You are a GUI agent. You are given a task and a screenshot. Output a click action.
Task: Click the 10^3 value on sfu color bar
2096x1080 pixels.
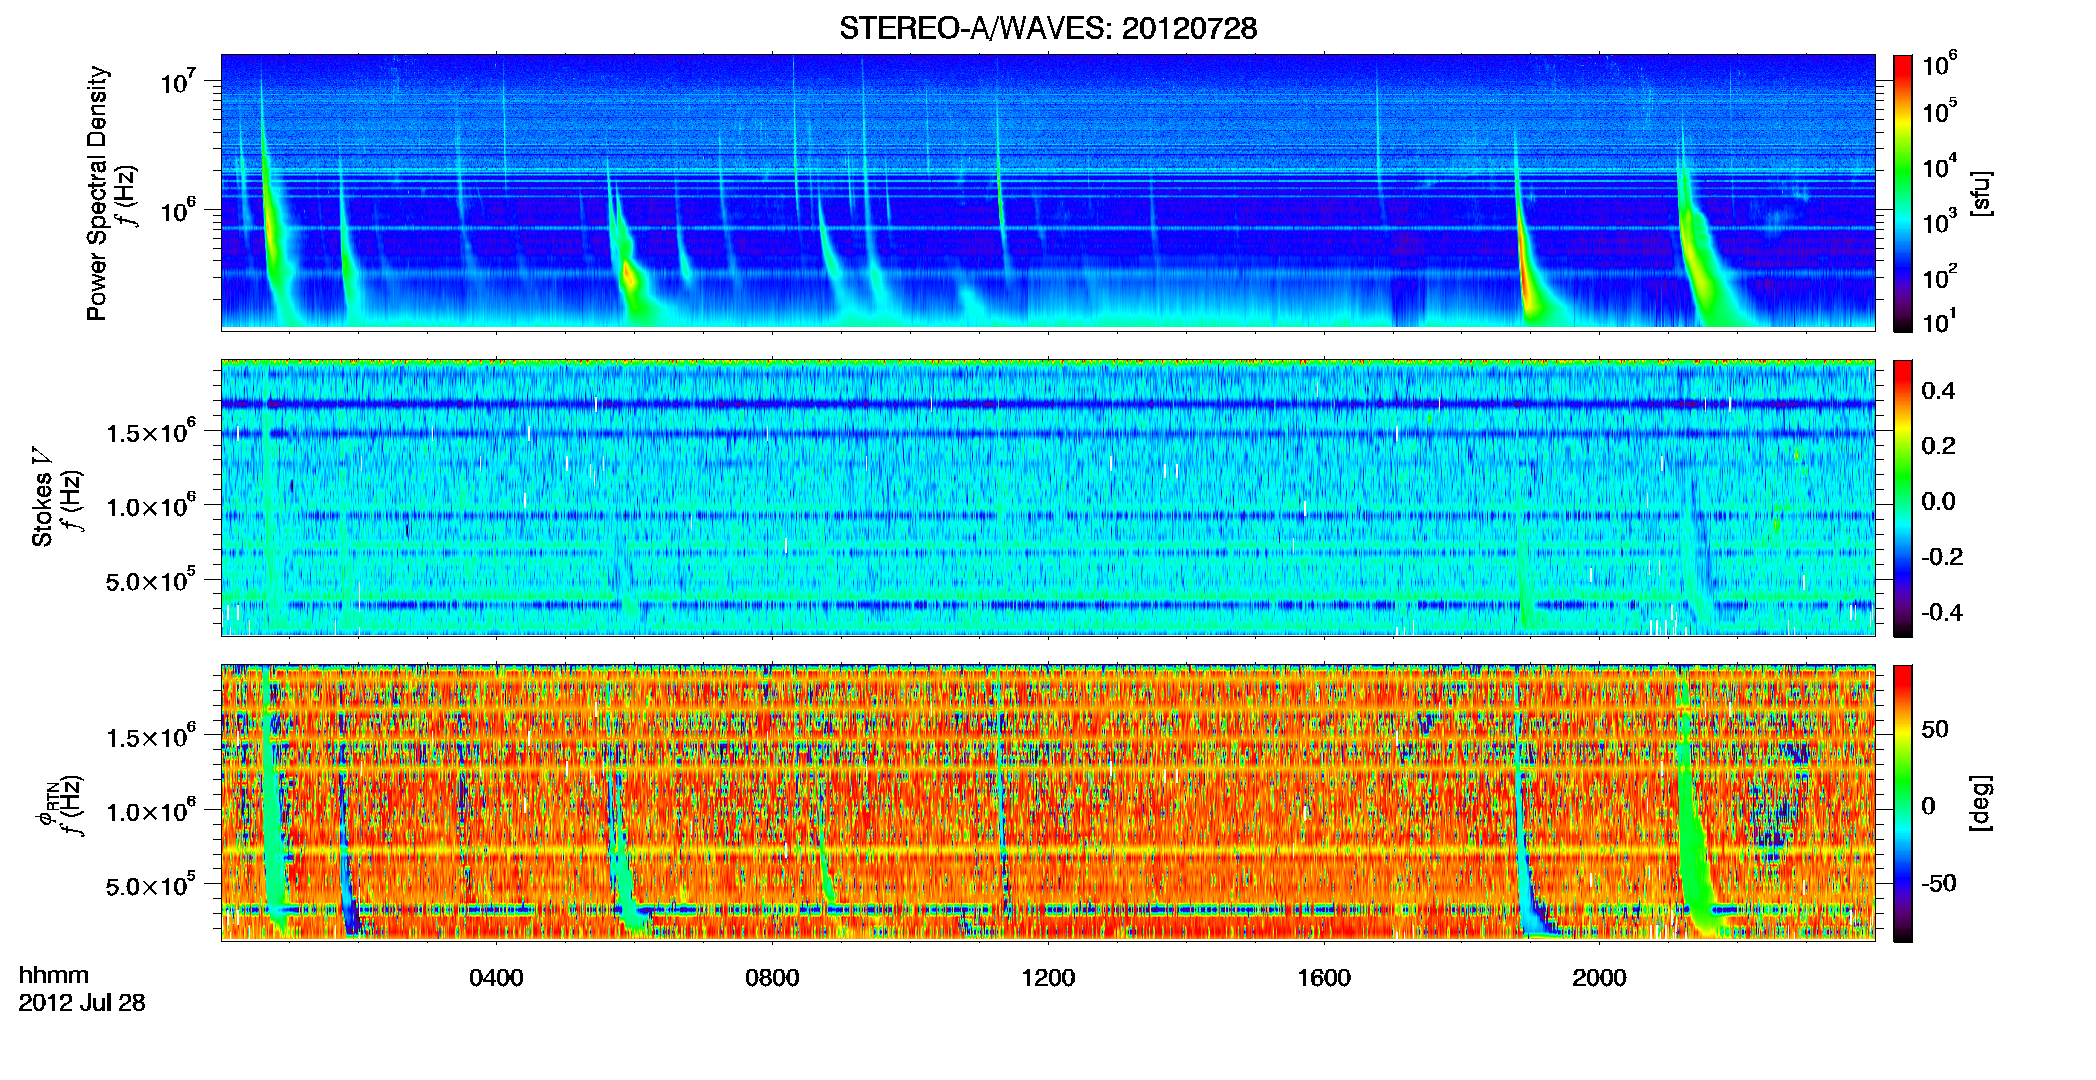(x=1939, y=222)
